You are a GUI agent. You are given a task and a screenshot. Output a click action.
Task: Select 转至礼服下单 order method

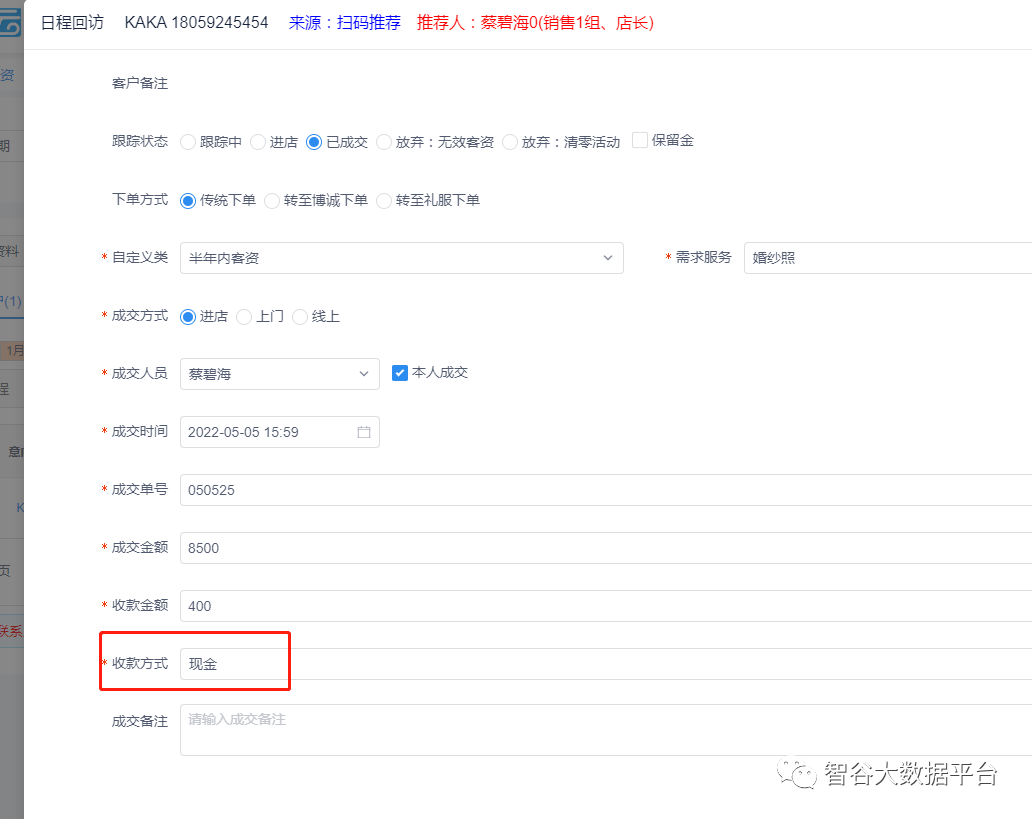coord(384,200)
